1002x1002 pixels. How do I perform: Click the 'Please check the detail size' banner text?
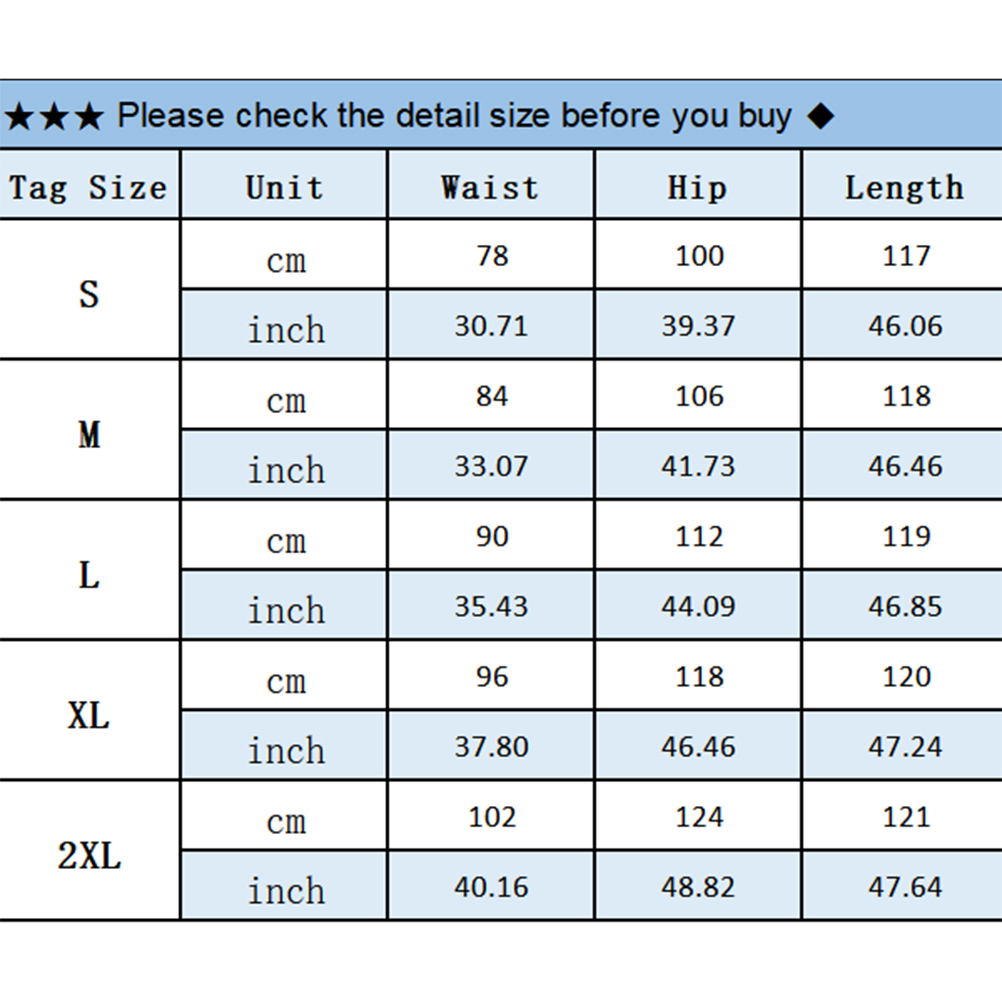click(454, 116)
